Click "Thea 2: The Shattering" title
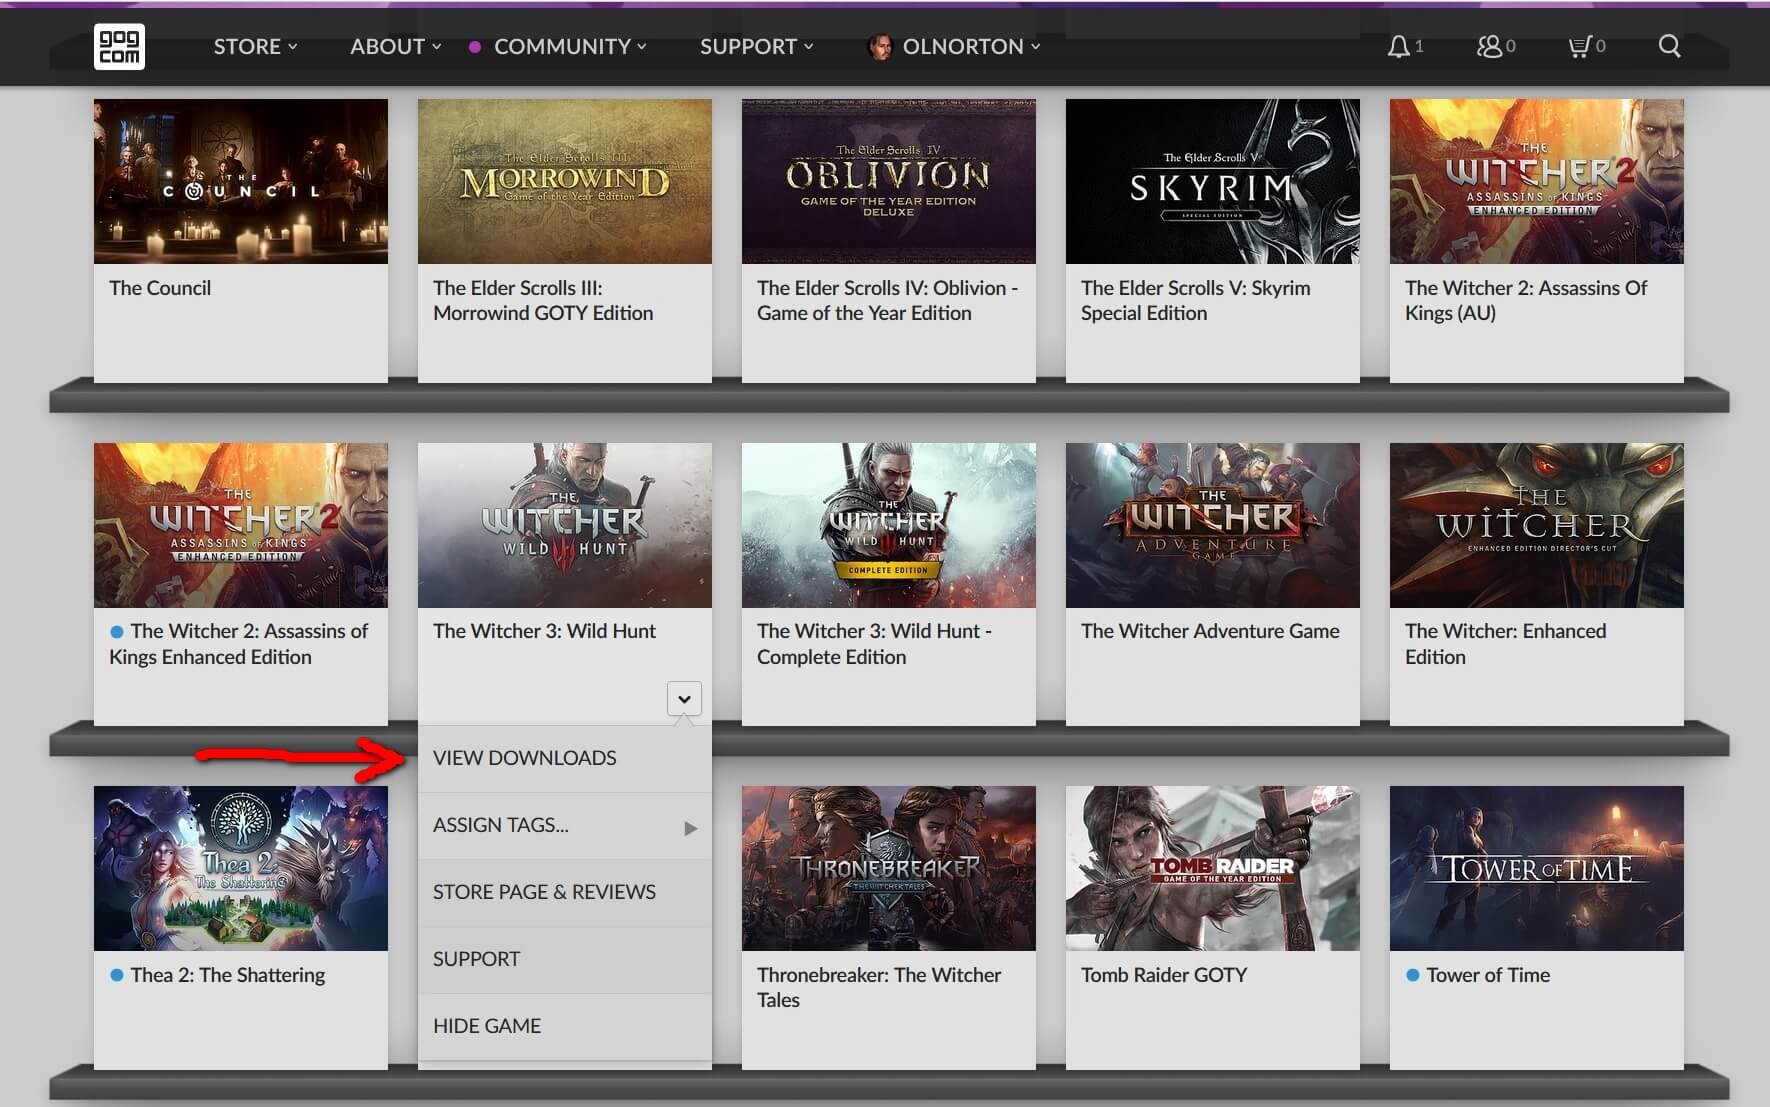Screen dimensions: 1770x1107 228,975
